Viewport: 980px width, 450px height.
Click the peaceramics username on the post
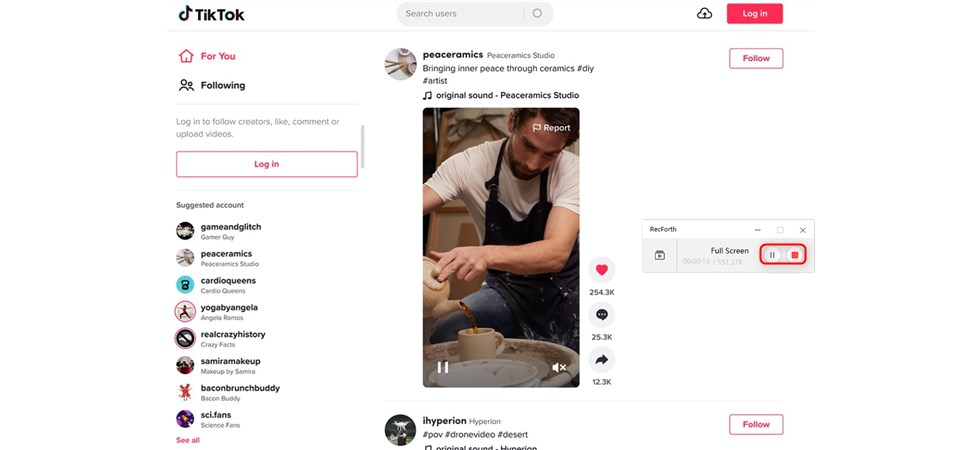point(453,55)
